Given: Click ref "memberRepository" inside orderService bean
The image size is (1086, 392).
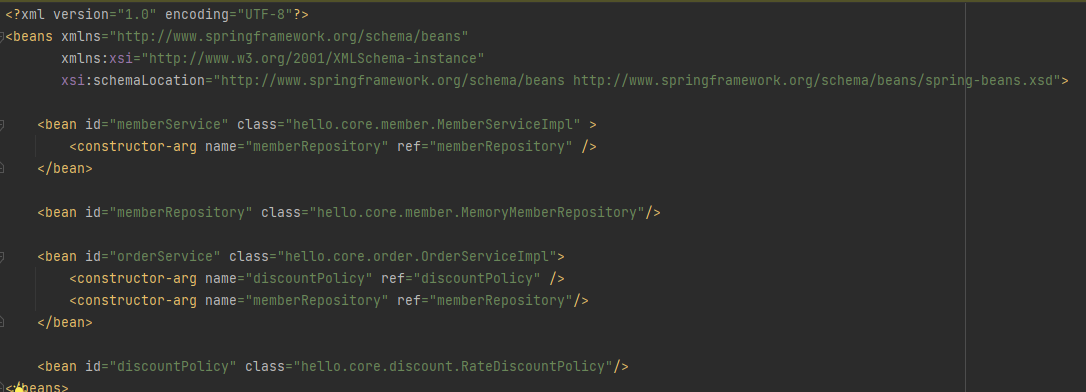Looking at the screenshot, I should tap(501, 301).
